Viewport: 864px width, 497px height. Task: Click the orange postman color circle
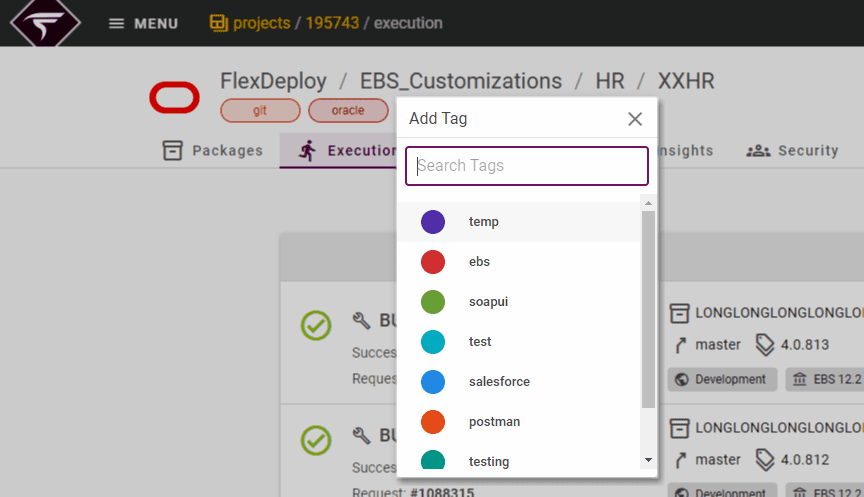tap(433, 422)
